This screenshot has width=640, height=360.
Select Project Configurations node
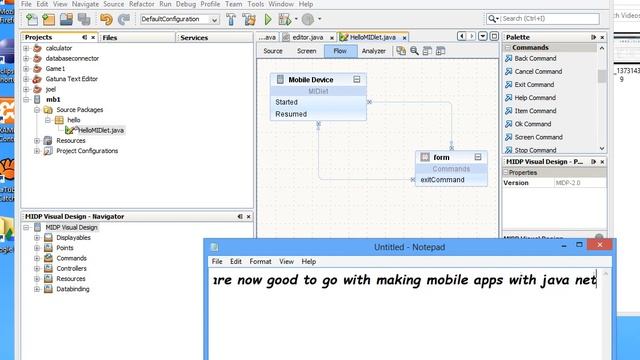pos(87,151)
